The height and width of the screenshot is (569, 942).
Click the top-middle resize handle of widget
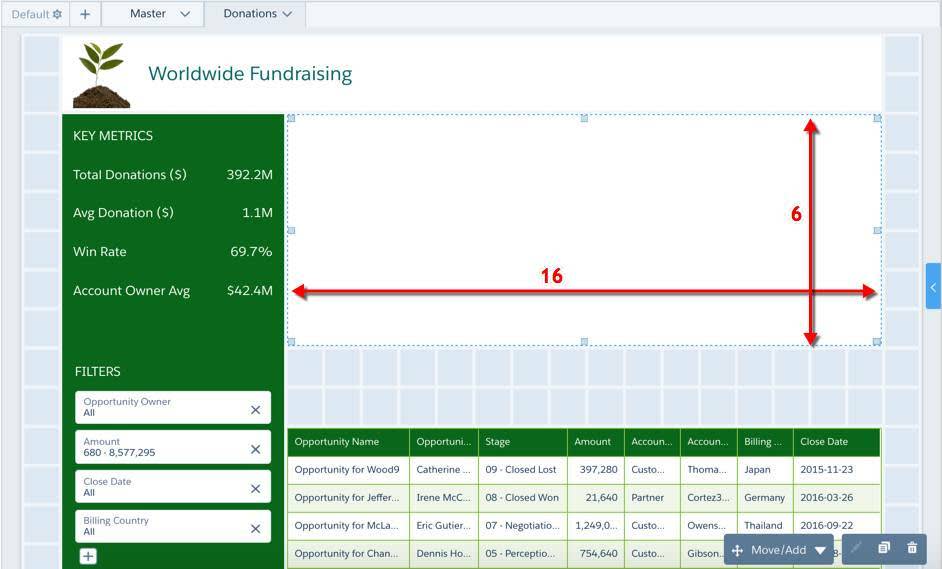584,118
